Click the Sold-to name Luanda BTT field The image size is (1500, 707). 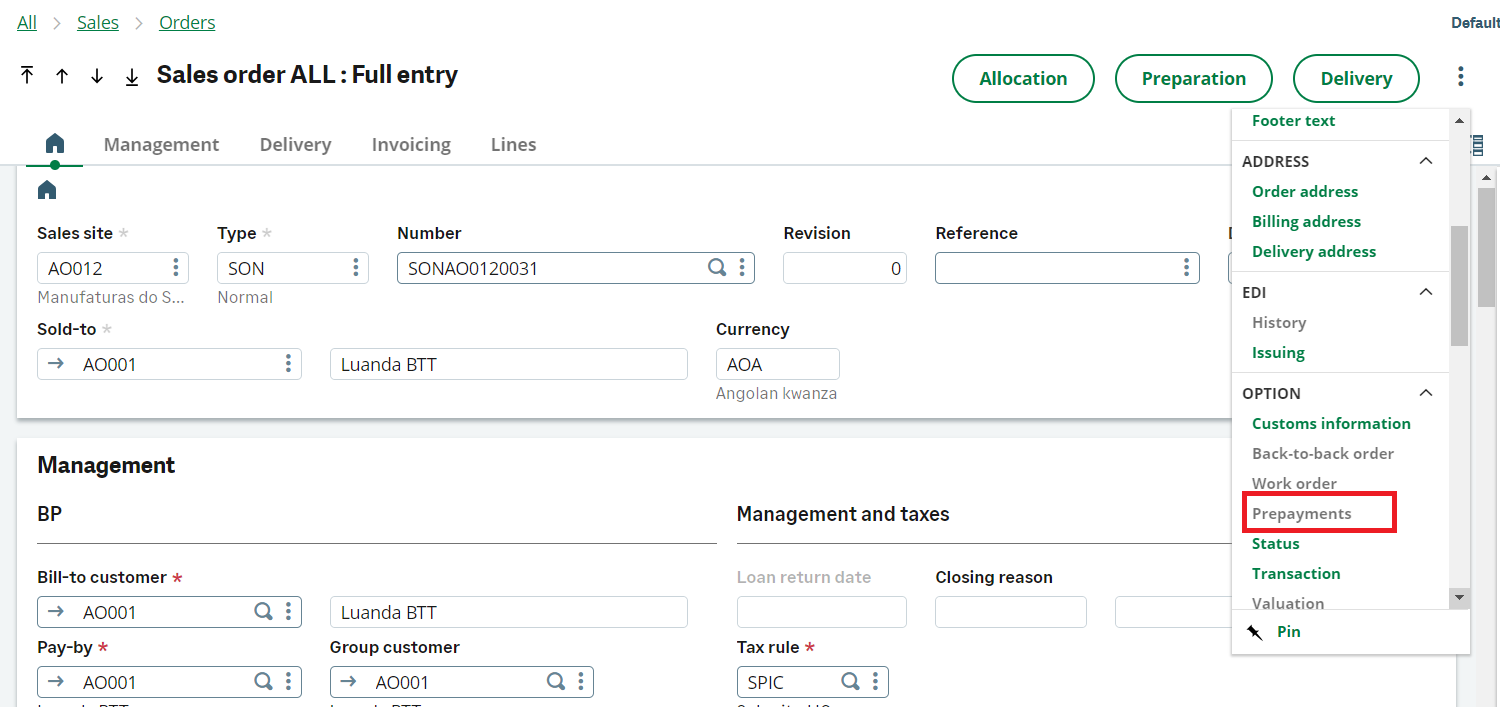click(509, 364)
